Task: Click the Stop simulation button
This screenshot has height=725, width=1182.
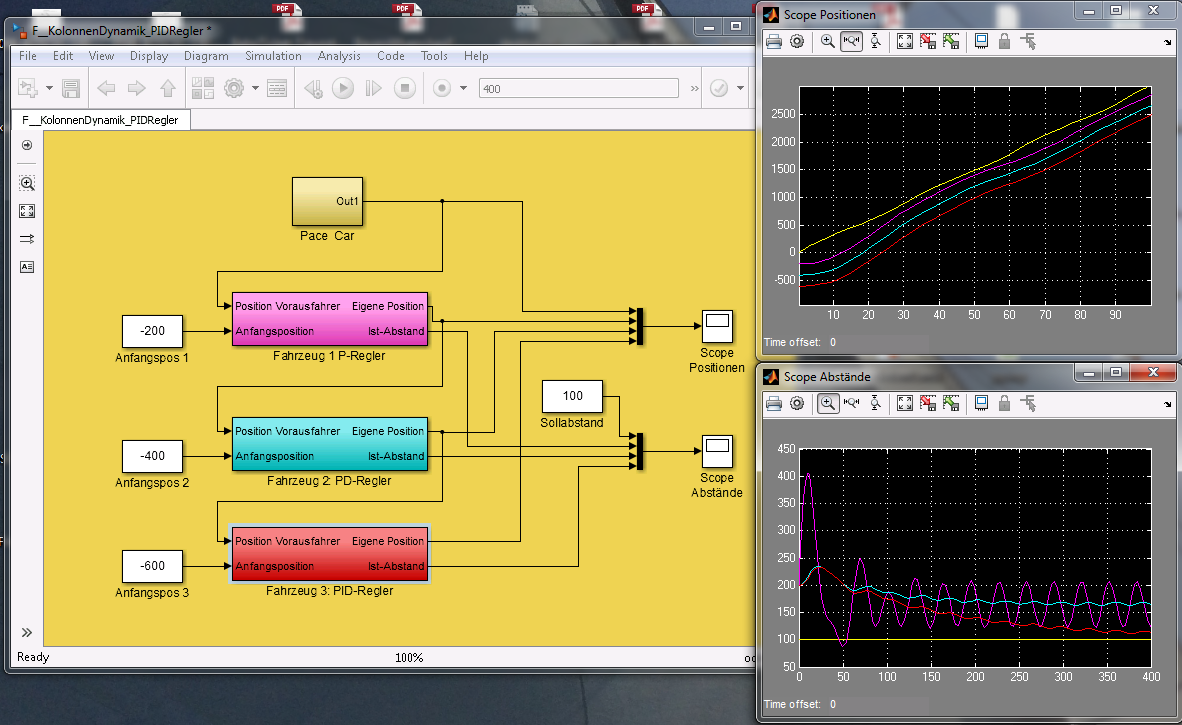Action: tap(404, 88)
